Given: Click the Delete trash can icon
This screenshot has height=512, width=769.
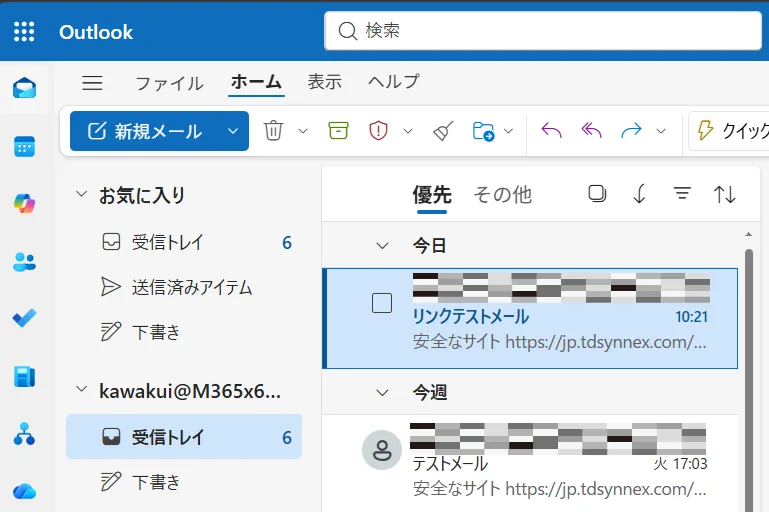Looking at the screenshot, I should coord(273,131).
